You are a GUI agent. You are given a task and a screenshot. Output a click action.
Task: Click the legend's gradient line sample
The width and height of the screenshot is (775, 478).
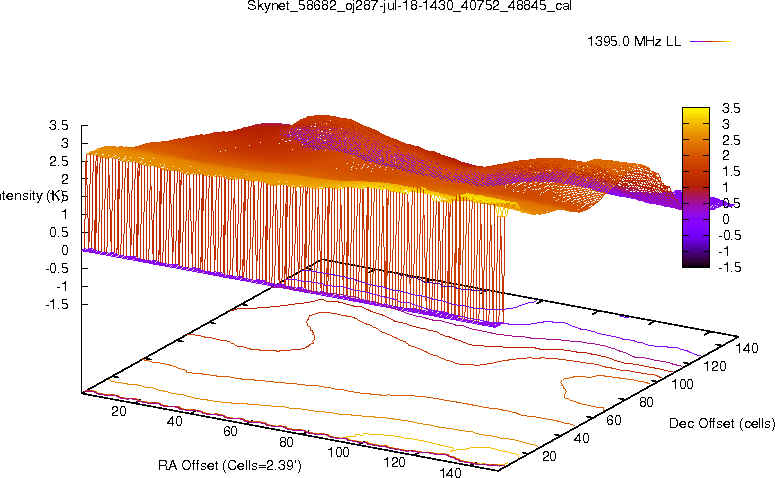(x=710, y=42)
